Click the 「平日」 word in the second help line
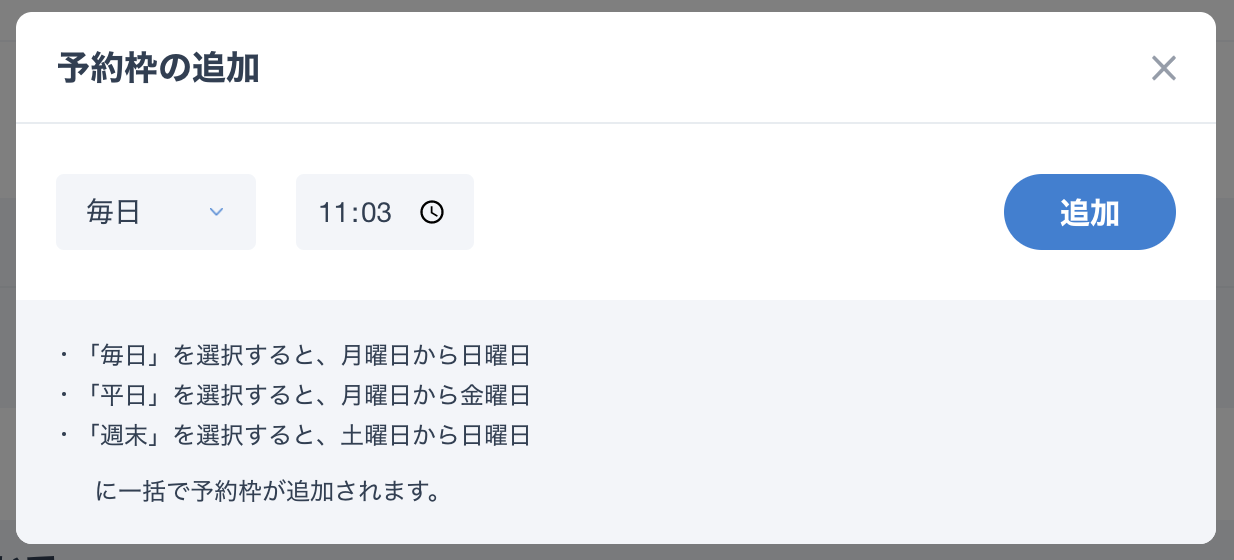 click(121, 395)
